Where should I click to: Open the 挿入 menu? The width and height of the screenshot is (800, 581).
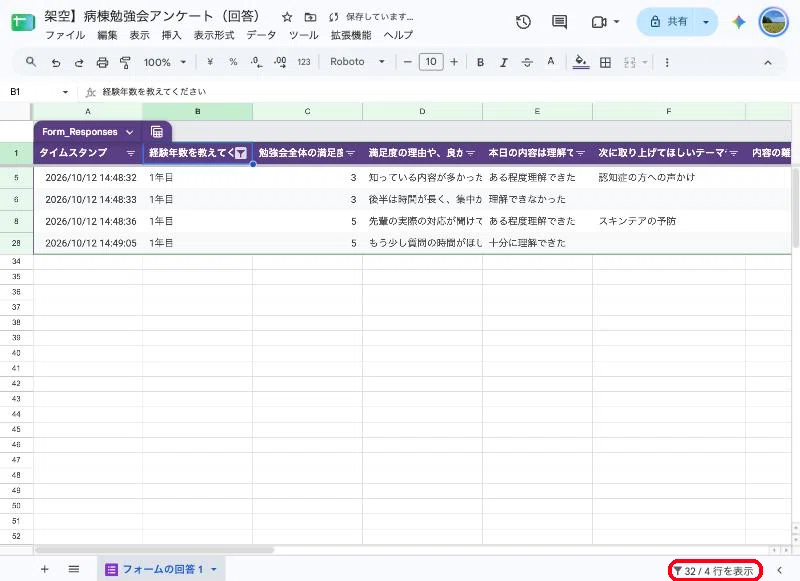tap(171, 35)
